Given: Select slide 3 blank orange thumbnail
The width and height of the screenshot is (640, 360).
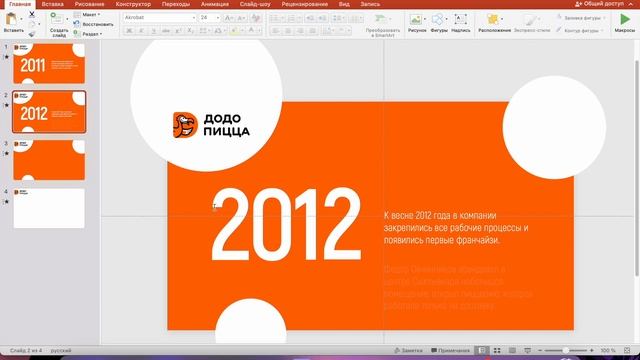Looking at the screenshot, I should 49,160.
